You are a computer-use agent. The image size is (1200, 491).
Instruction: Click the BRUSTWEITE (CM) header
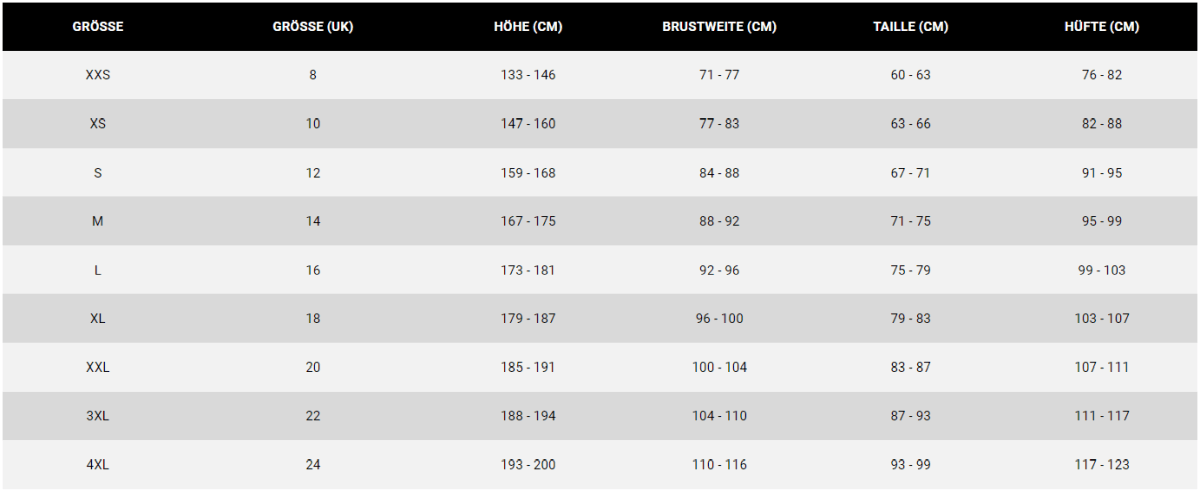pos(719,27)
